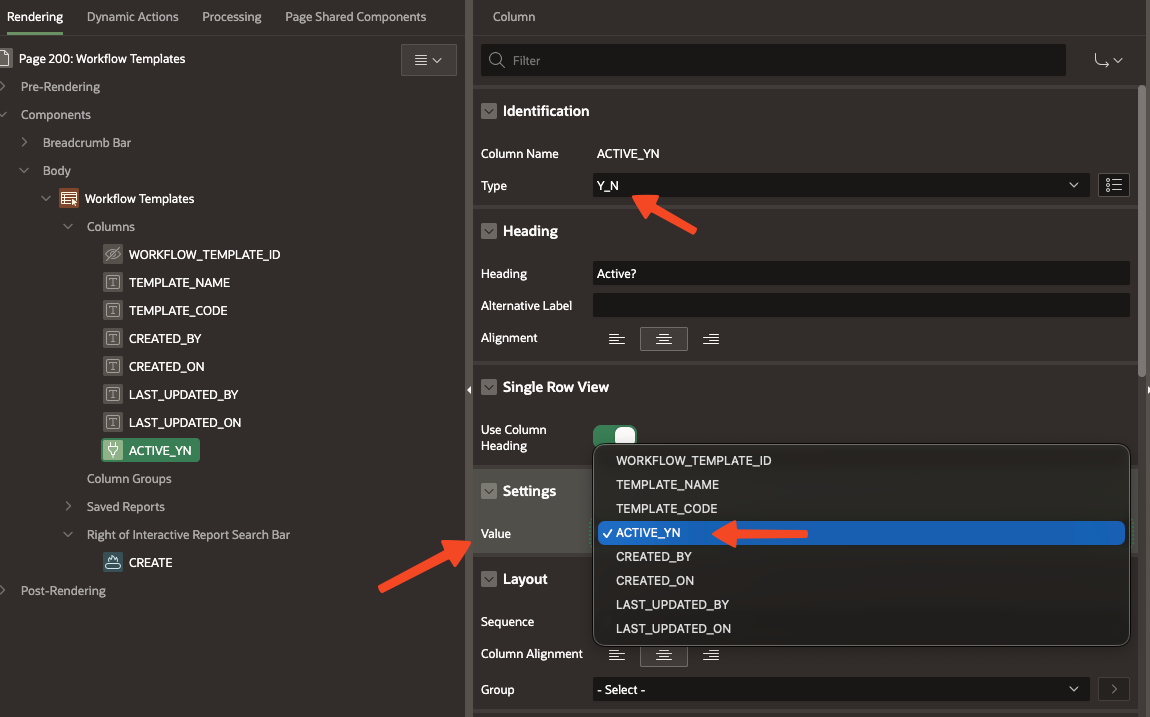1150x717 pixels.
Task: Click the text icon beside CREATED_ON in the tree
Action: (112, 366)
